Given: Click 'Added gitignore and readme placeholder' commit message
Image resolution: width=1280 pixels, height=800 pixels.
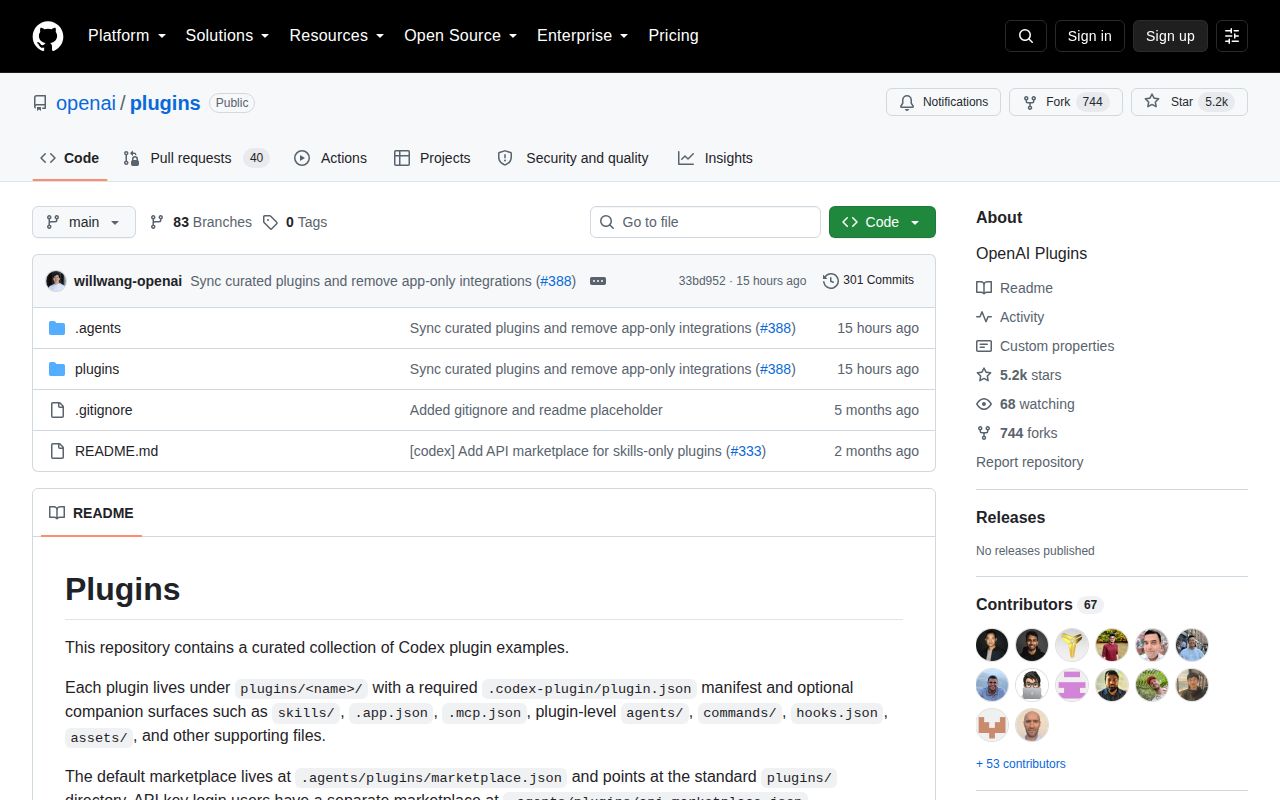Looking at the screenshot, I should pos(536,410).
